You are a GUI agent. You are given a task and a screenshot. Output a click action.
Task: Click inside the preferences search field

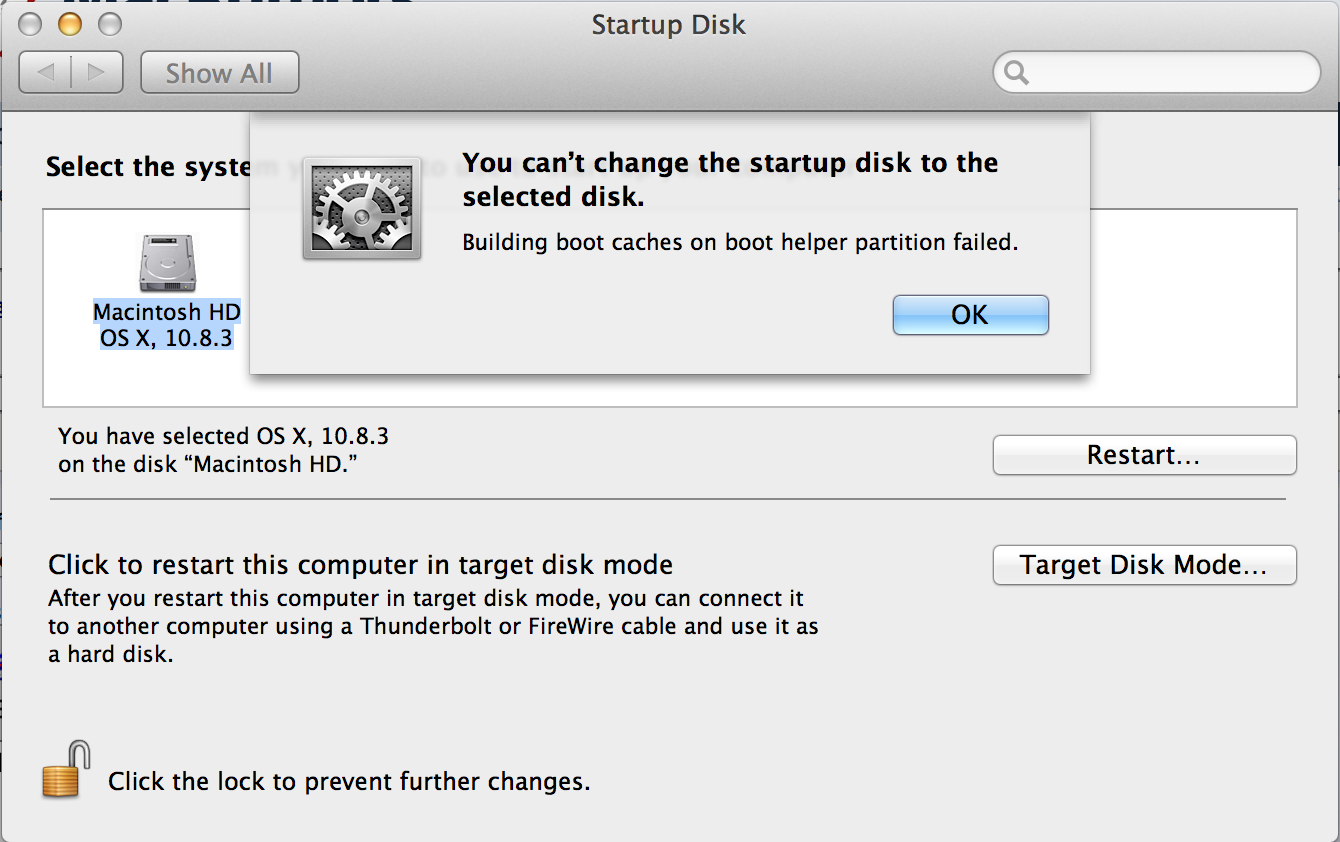pos(1170,73)
